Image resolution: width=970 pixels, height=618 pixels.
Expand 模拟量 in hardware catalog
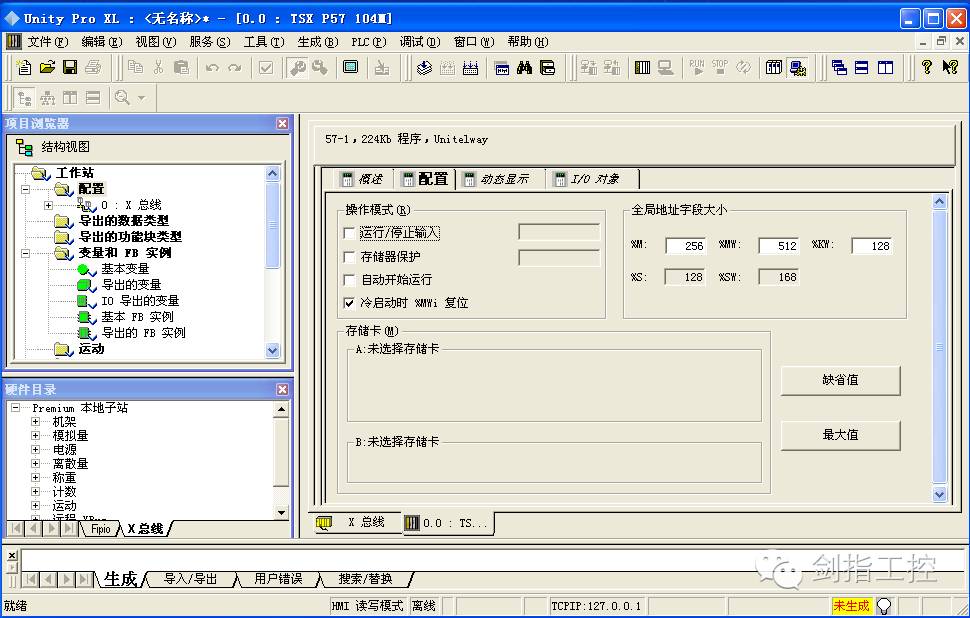point(36,436)
